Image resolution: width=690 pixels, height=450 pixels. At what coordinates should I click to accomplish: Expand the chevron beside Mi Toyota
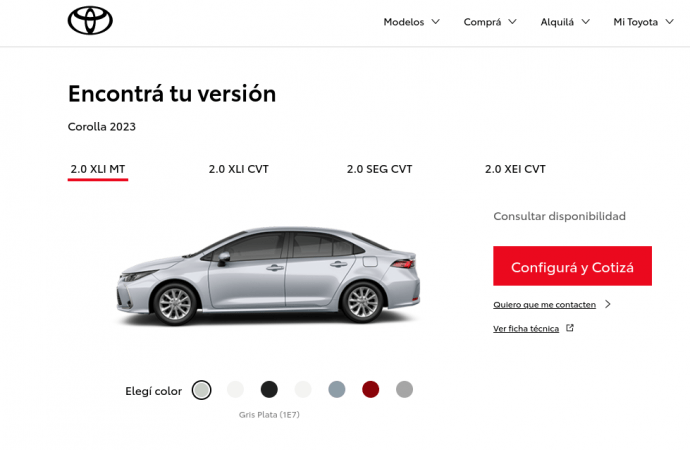(x=669, y=22)
